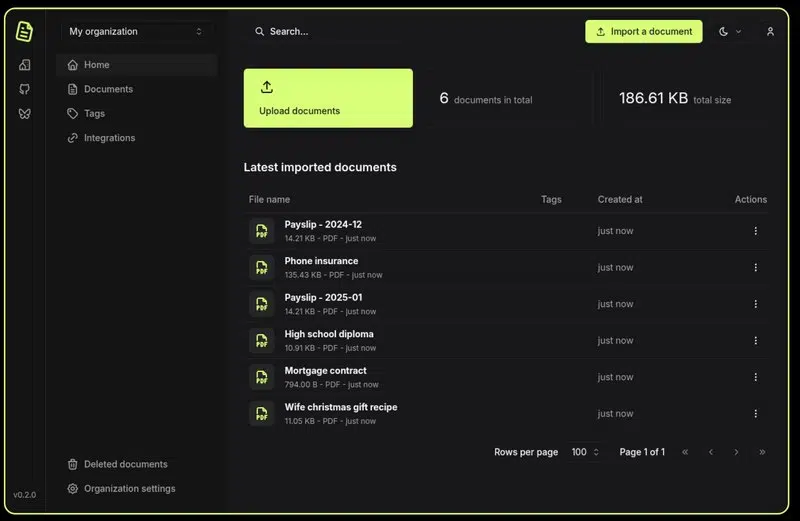Image resolution: width=800 pixels, height=521 pixels.
Task: Go to Home in the sidebar
Action: click(x=137, y=65)
